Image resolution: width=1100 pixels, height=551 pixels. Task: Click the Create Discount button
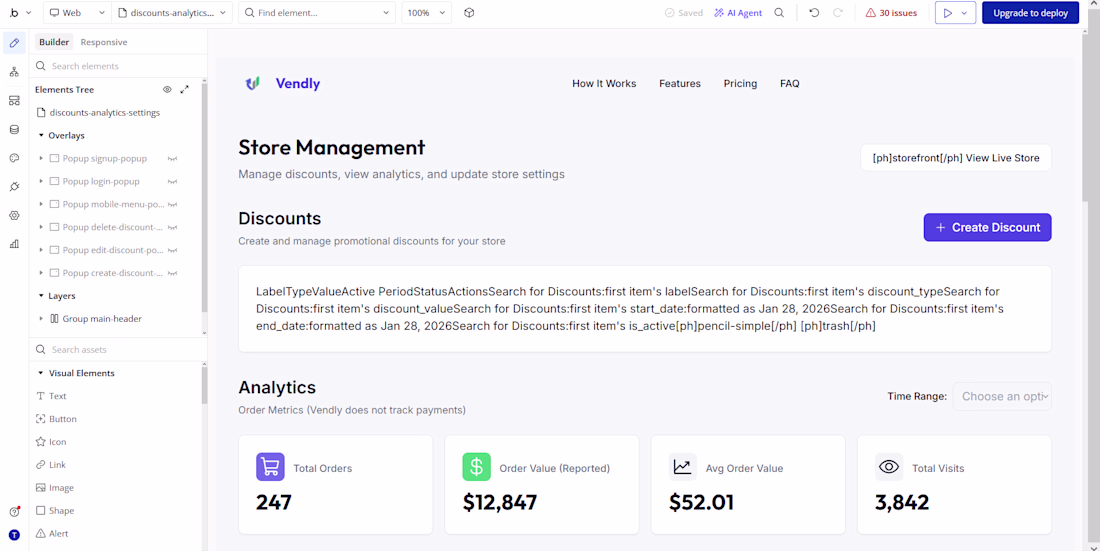[987, 227]
